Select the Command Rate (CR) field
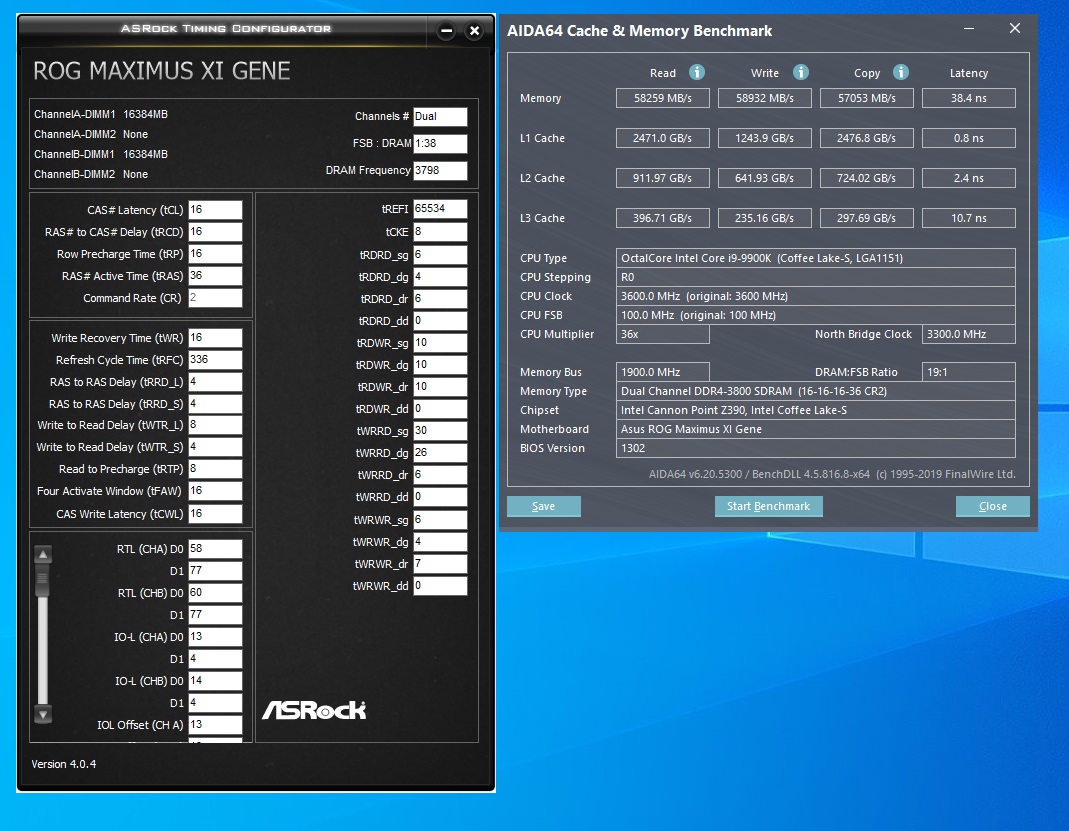Viewport: 1069px width, 831px height. 215,298
